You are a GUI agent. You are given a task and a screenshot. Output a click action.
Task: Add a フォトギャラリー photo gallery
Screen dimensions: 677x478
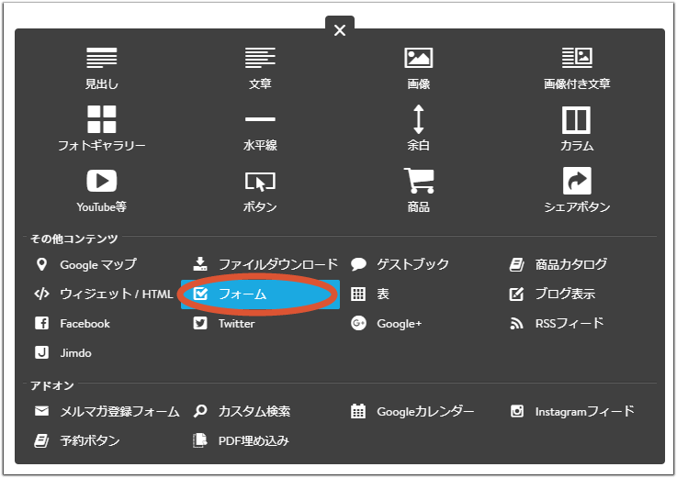pos(101,128)
